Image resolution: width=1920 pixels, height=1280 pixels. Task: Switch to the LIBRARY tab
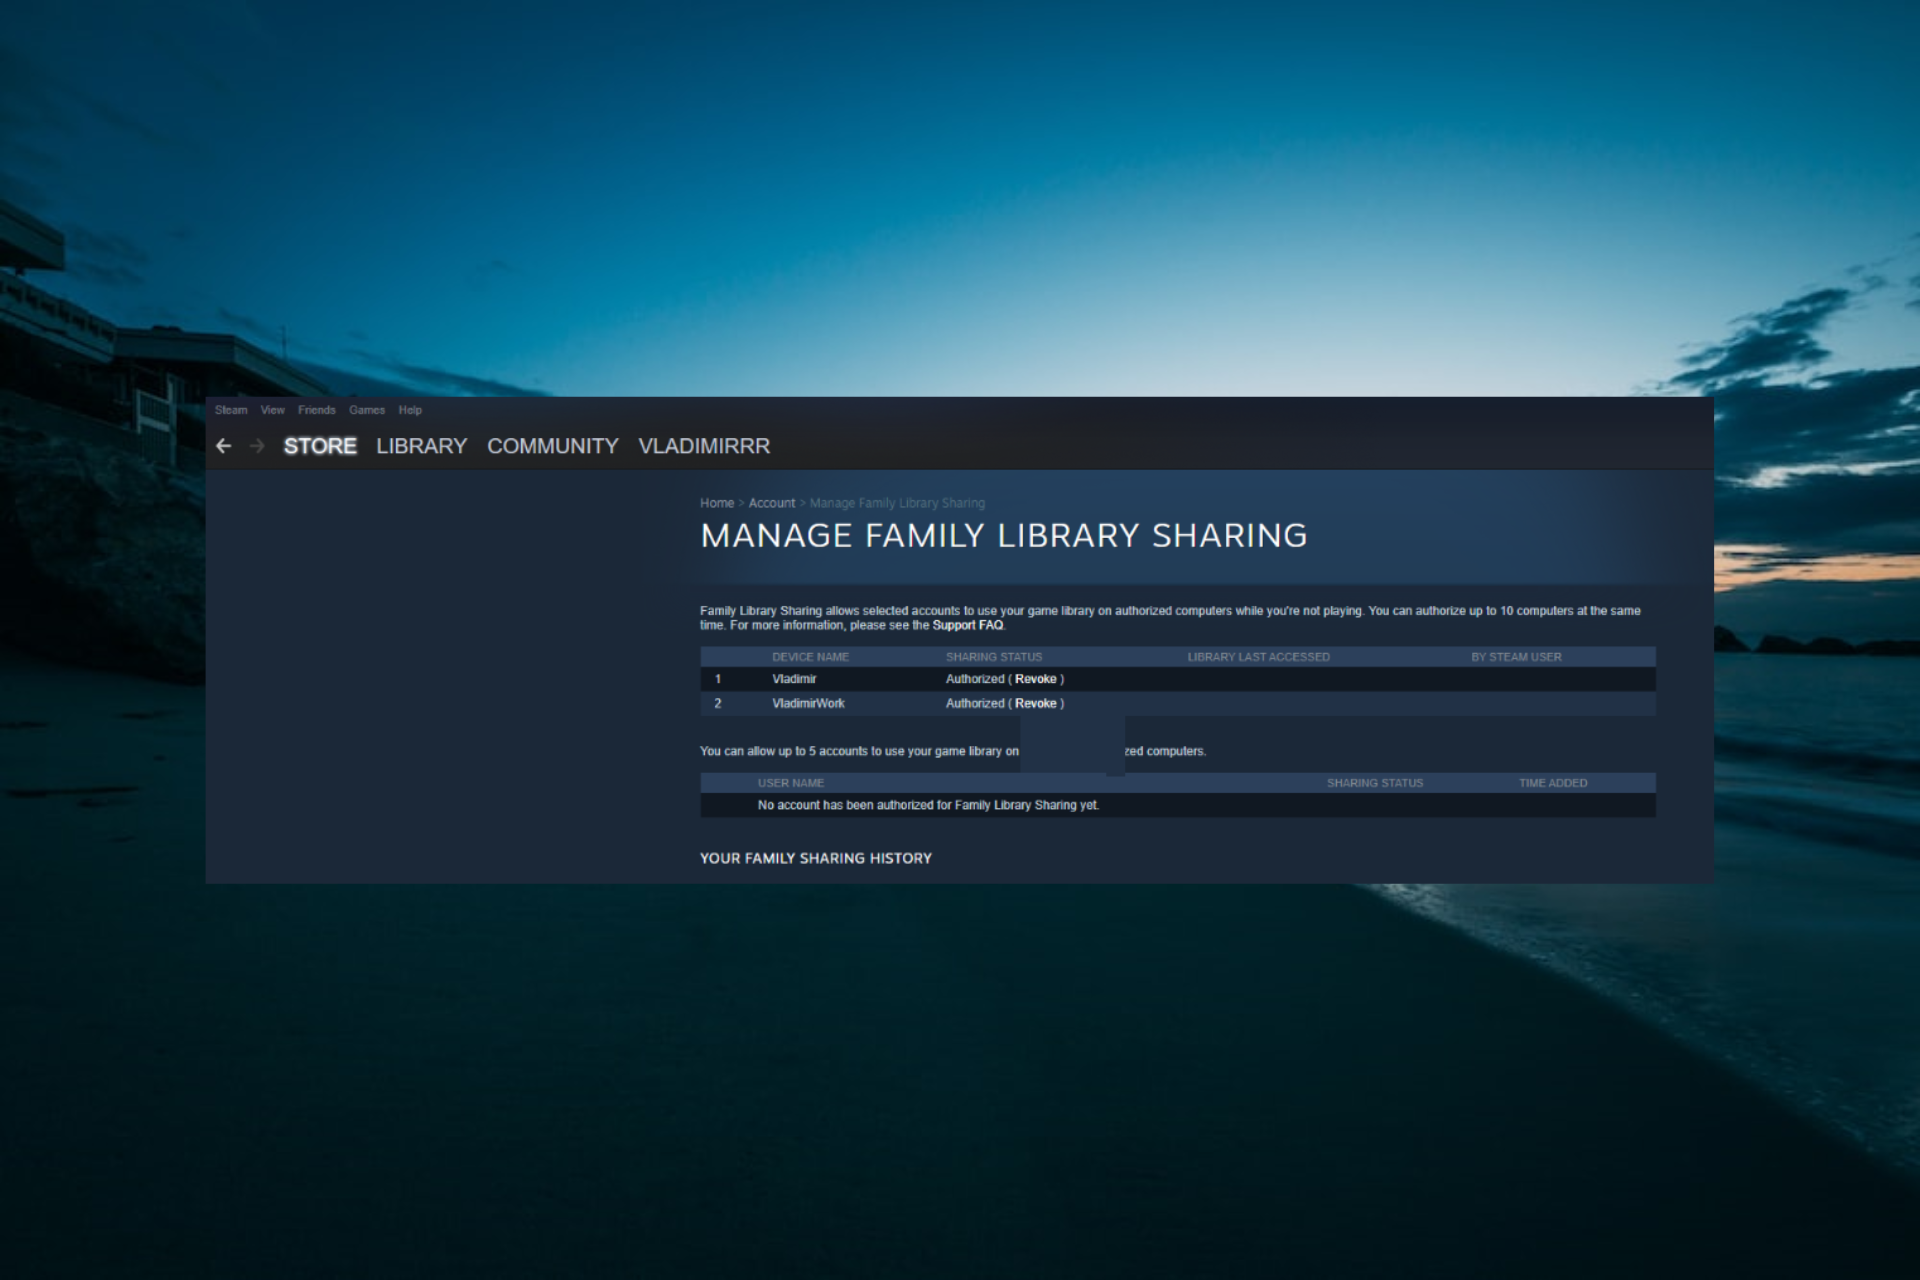(x=422, y=446)
